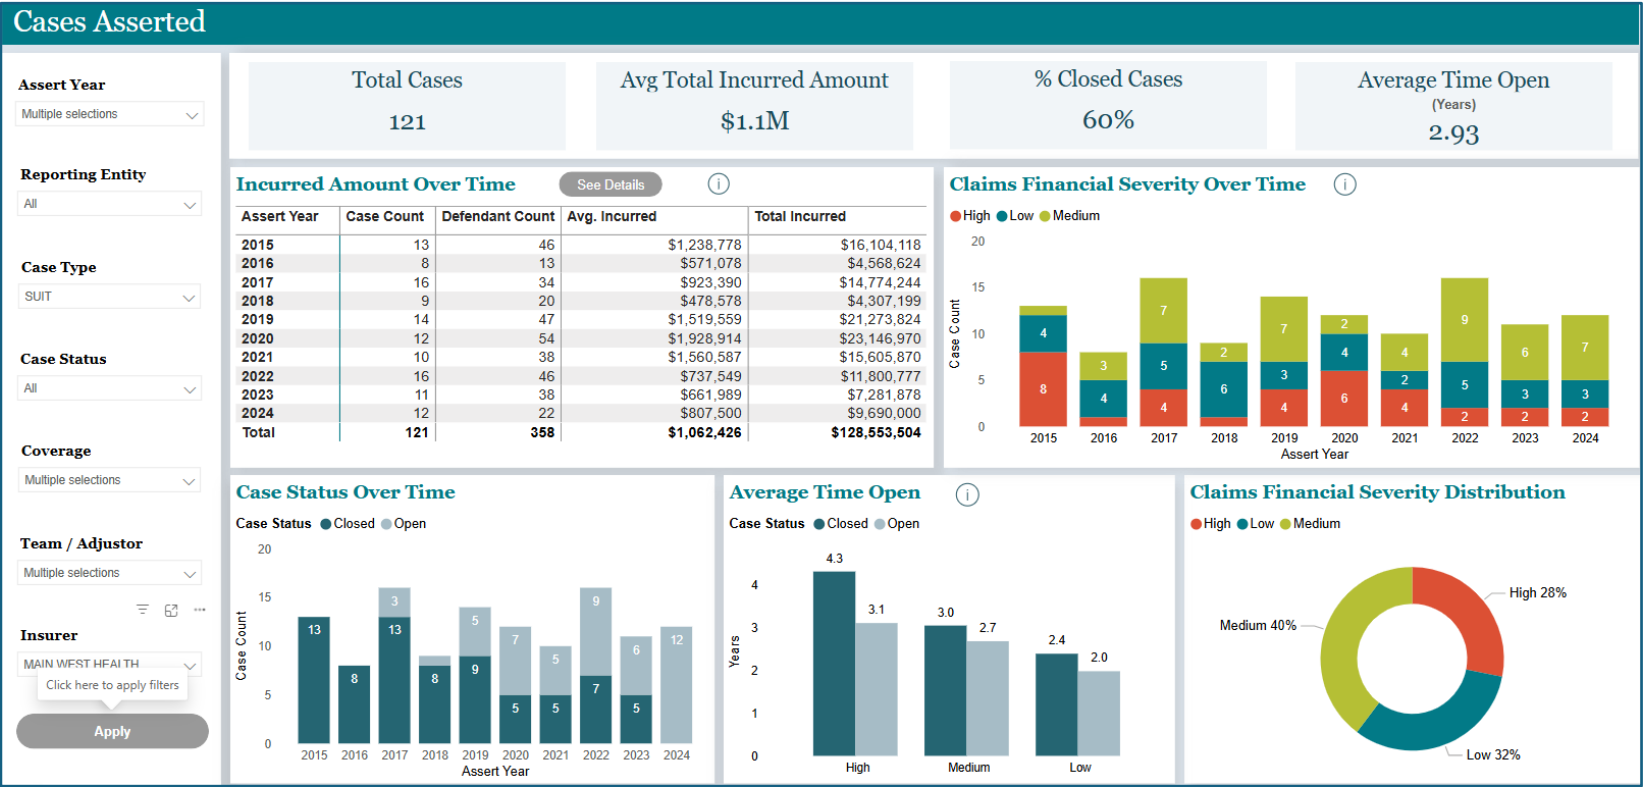Click the Defendant Count column header
This screenshot has width=1643, height=787.
tap(497, 217)
